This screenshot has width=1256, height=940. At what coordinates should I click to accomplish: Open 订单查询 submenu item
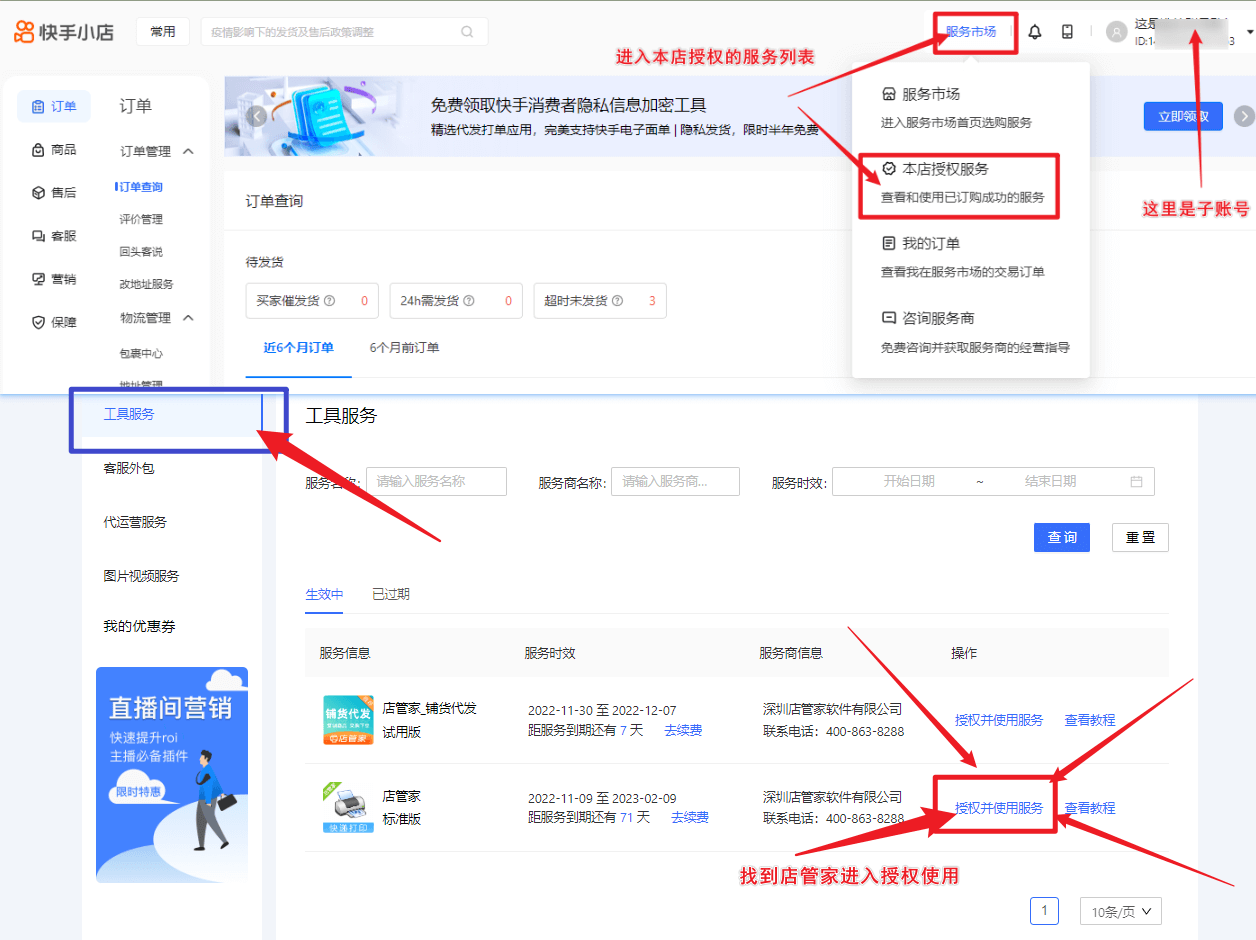coord(140,187)
